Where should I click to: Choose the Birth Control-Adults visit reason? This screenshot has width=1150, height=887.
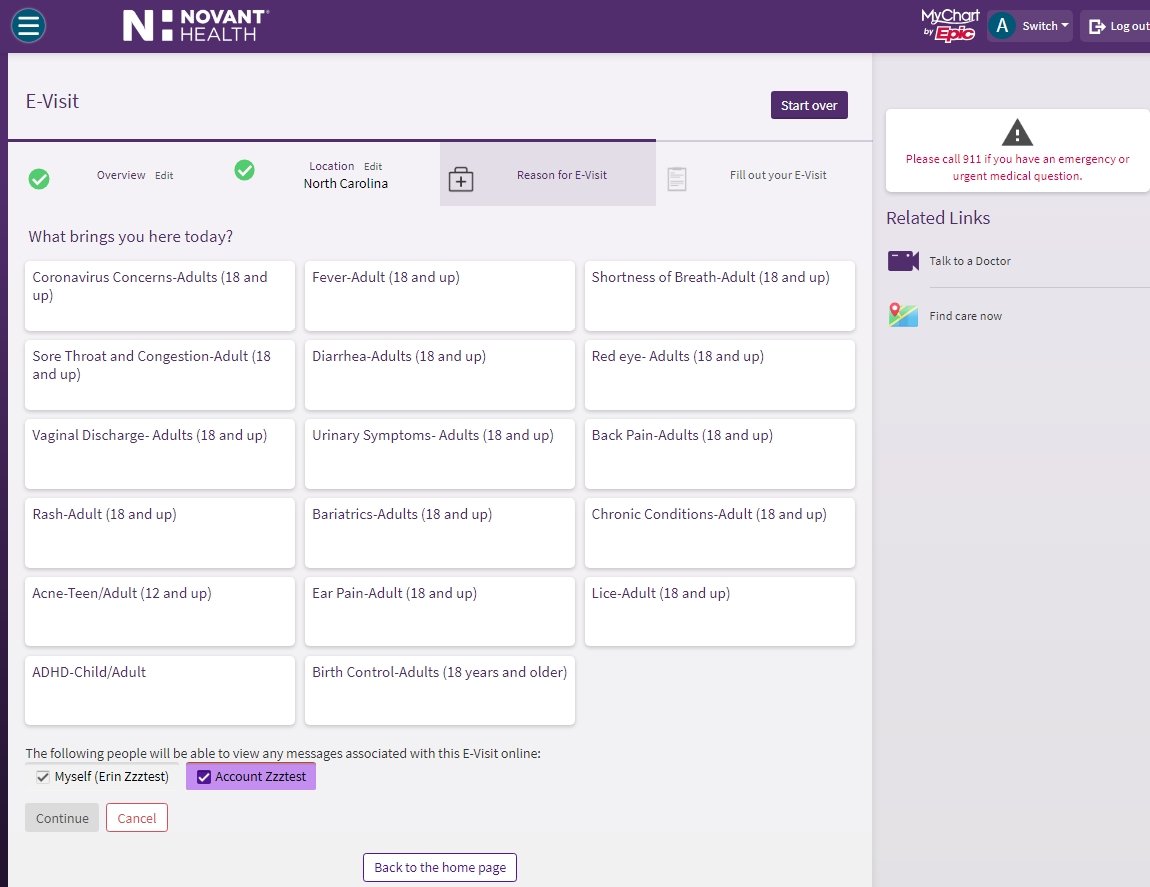pyautogui.click(x=439, y=690)
